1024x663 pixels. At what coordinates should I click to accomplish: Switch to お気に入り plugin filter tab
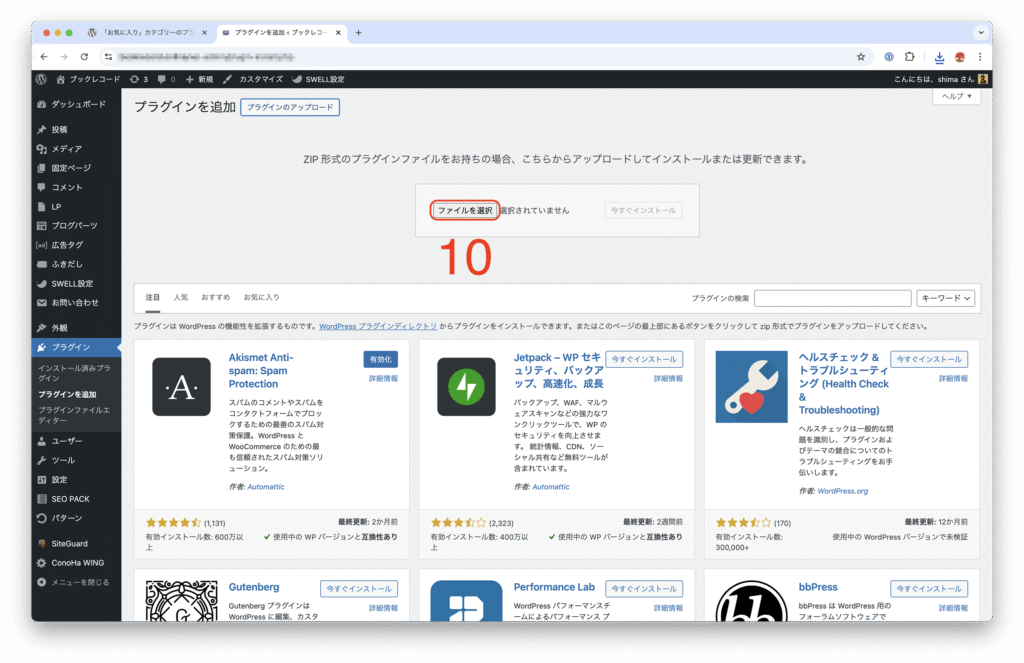coord(261,297)
